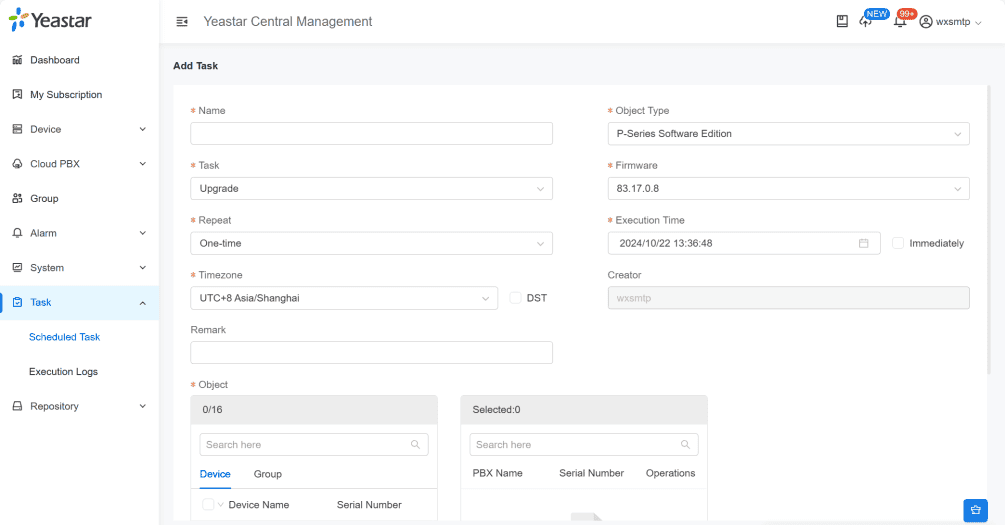
Task: Click the Execution Time date field
Action: click(x=743, y=244)
